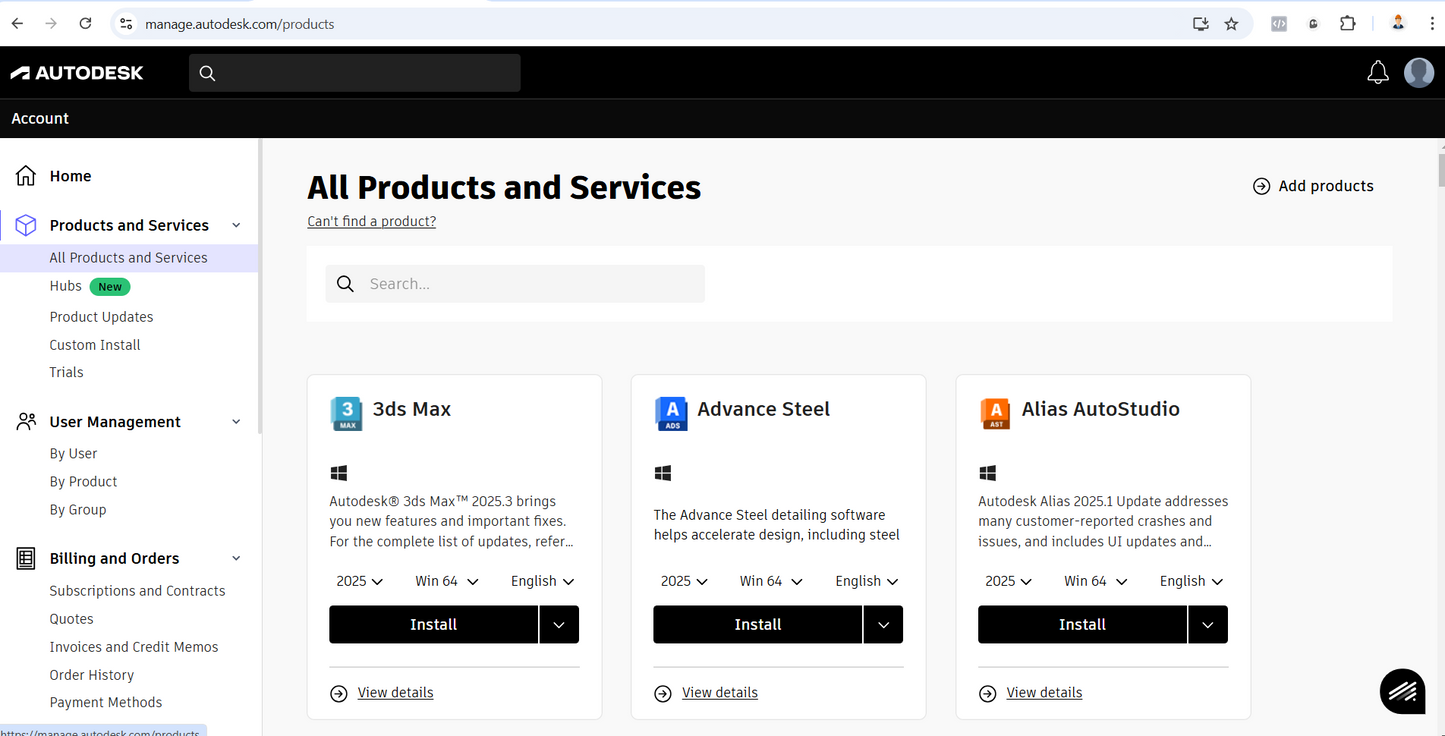Expand install options arrow for Alias AutoStudio
The image size is (1445, 736).
click(1208, 624)
